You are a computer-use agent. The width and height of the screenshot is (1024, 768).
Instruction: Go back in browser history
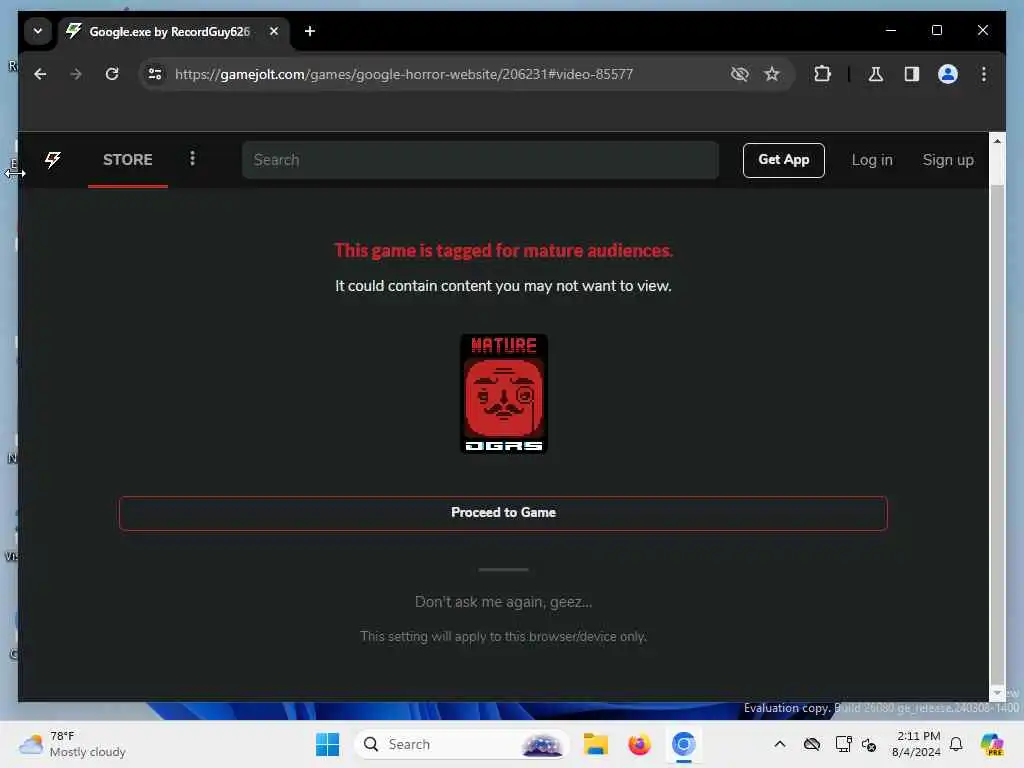tap(40, 74)
